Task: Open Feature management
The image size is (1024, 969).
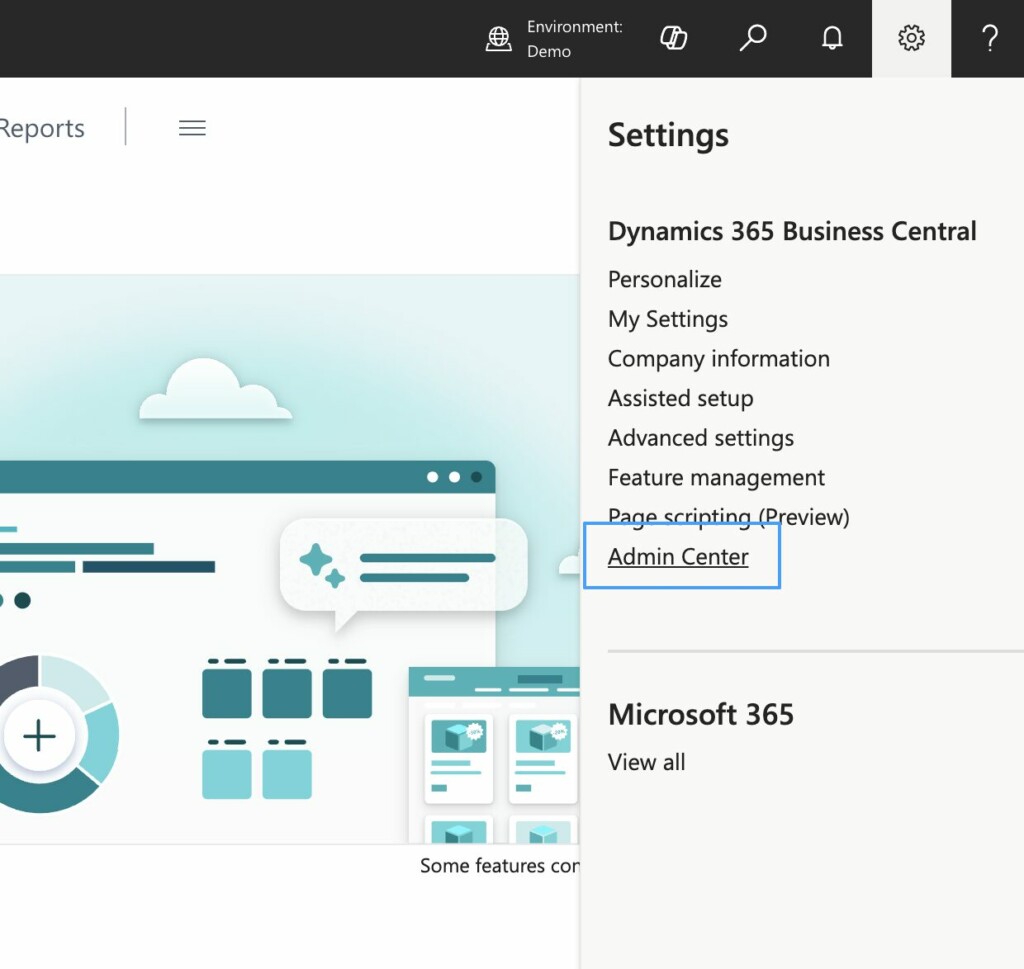Action: pyautogui.click(x=716, y=477)
